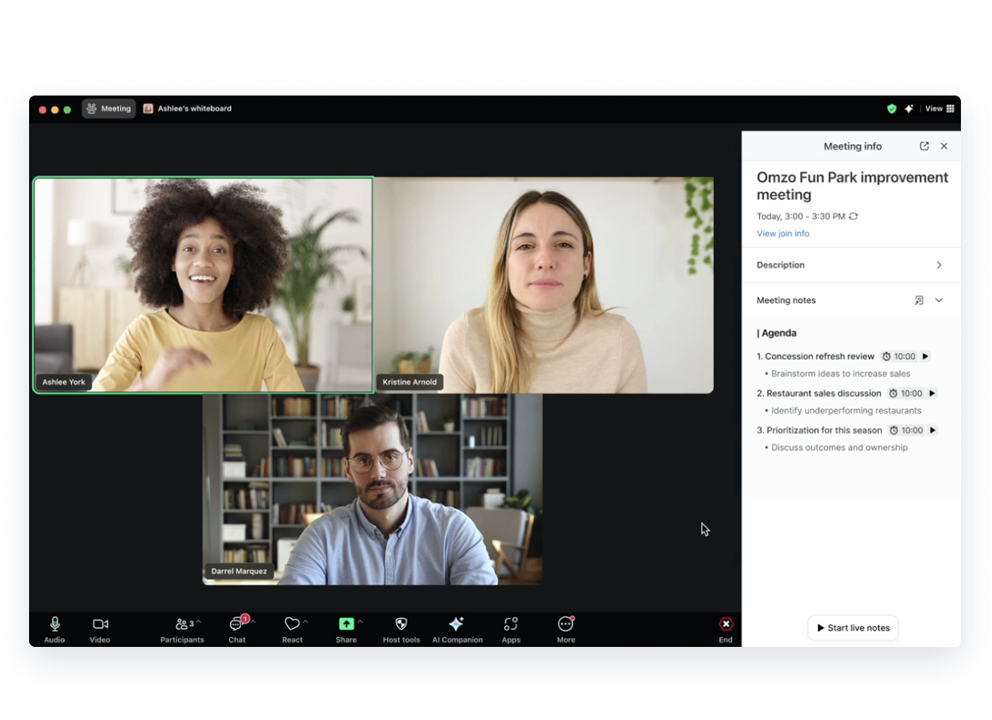Click the Meeting info panel header text
Viewport: 992px width, 720px height.
[x=852, y=146]
